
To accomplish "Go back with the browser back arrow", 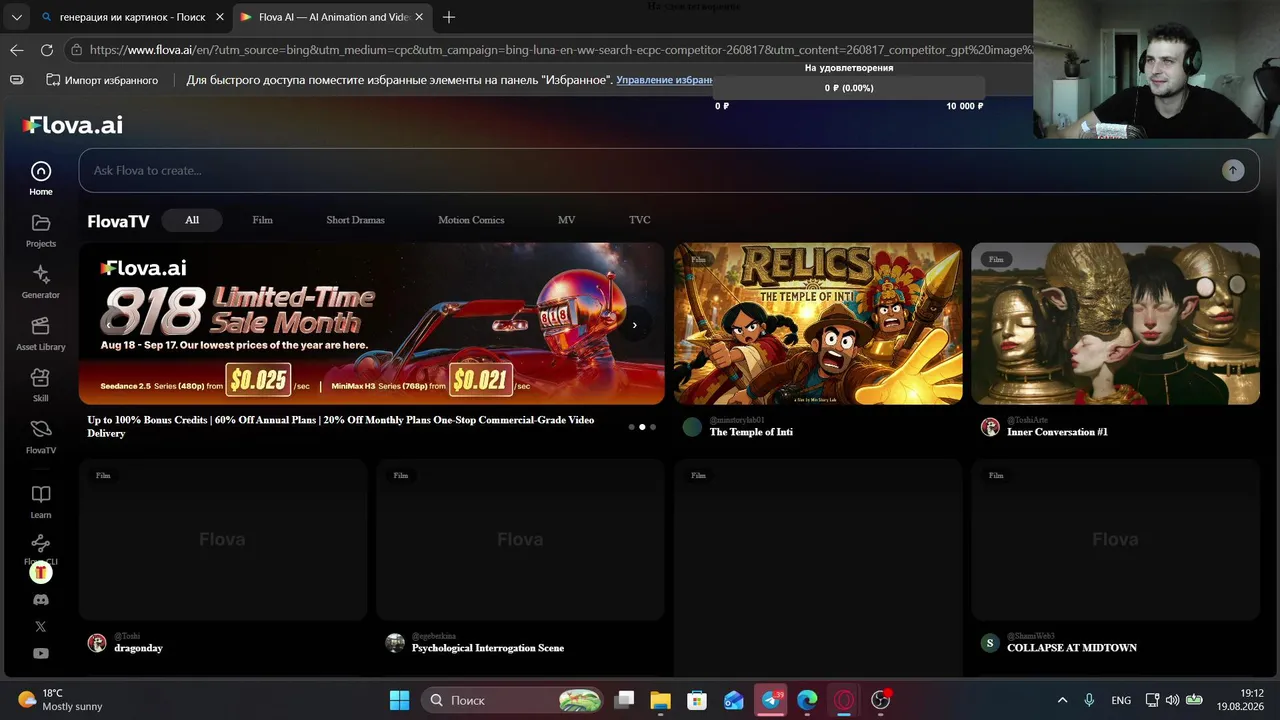I will [17, 50].
